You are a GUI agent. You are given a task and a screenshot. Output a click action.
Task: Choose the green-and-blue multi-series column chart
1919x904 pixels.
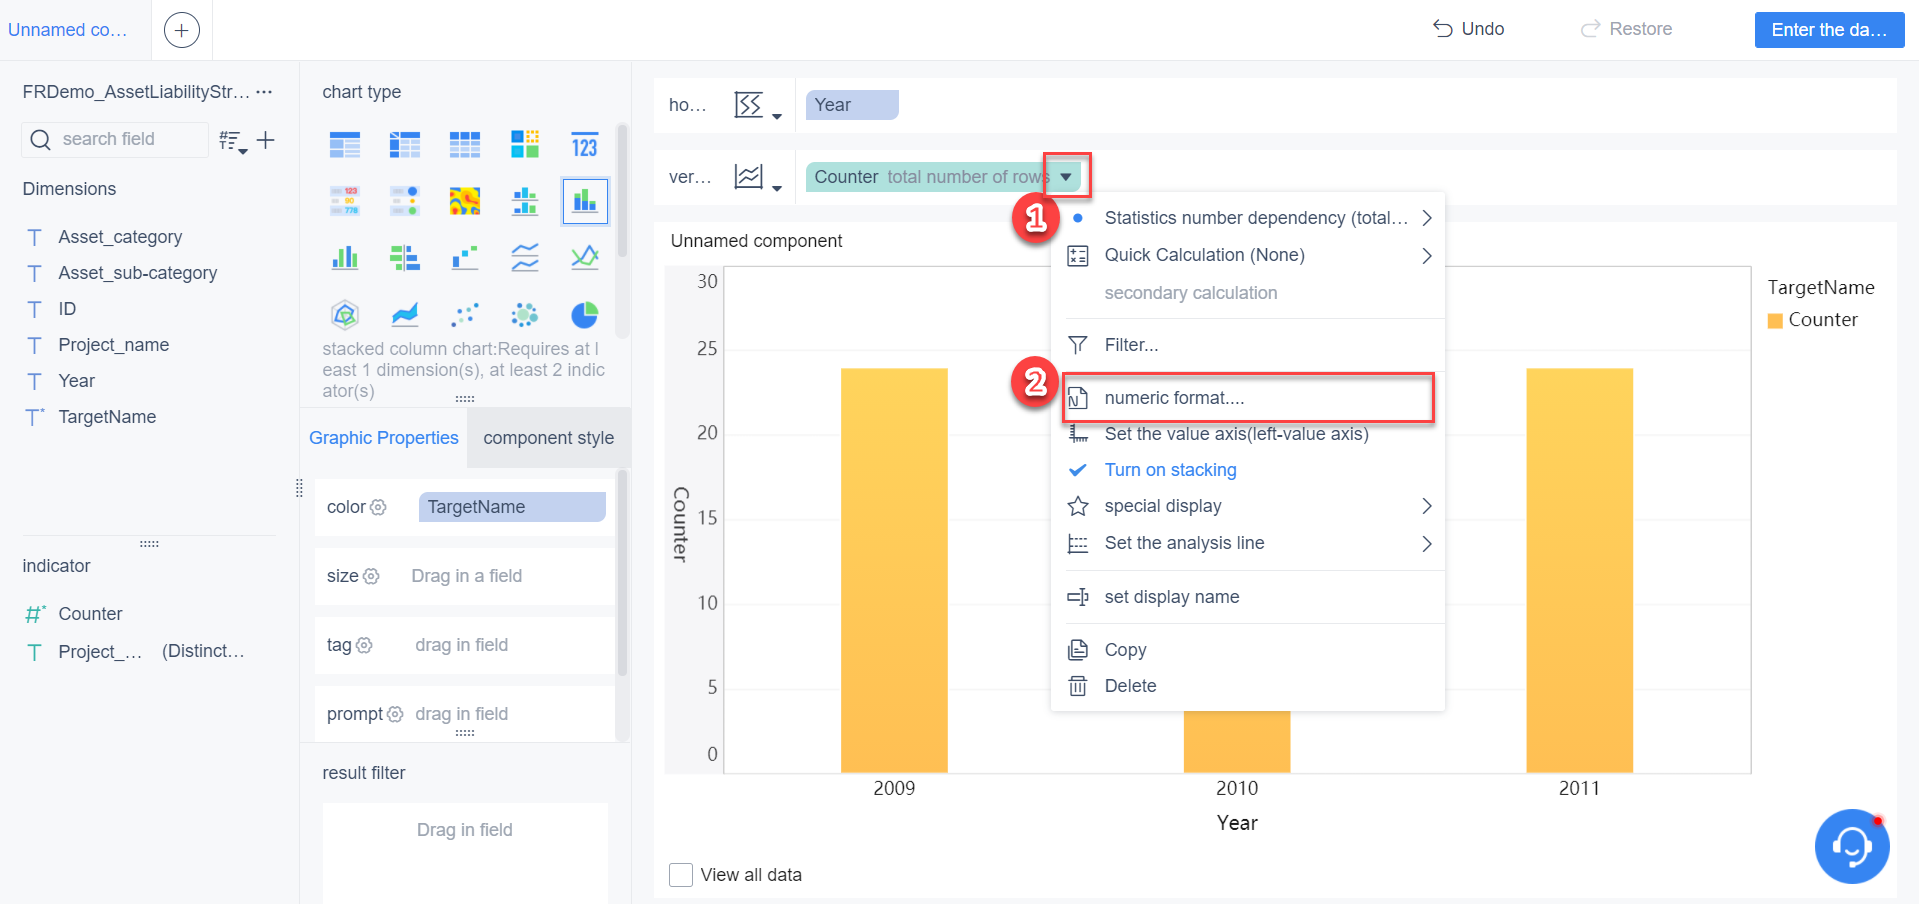tap(345, 257)
